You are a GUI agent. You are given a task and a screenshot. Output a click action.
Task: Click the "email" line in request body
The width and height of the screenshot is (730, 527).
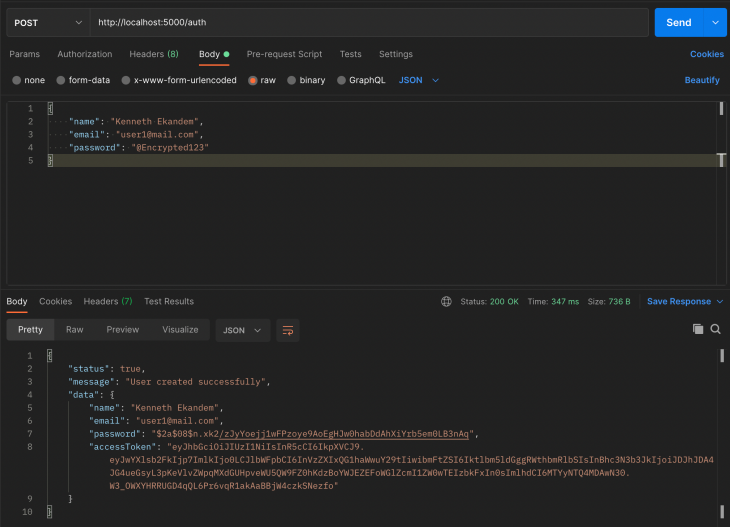[136, 135]
